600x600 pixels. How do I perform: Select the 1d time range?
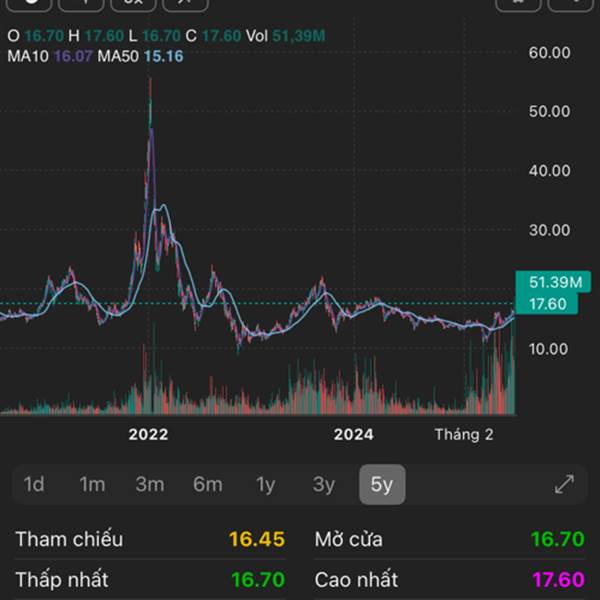coord(34,484)
